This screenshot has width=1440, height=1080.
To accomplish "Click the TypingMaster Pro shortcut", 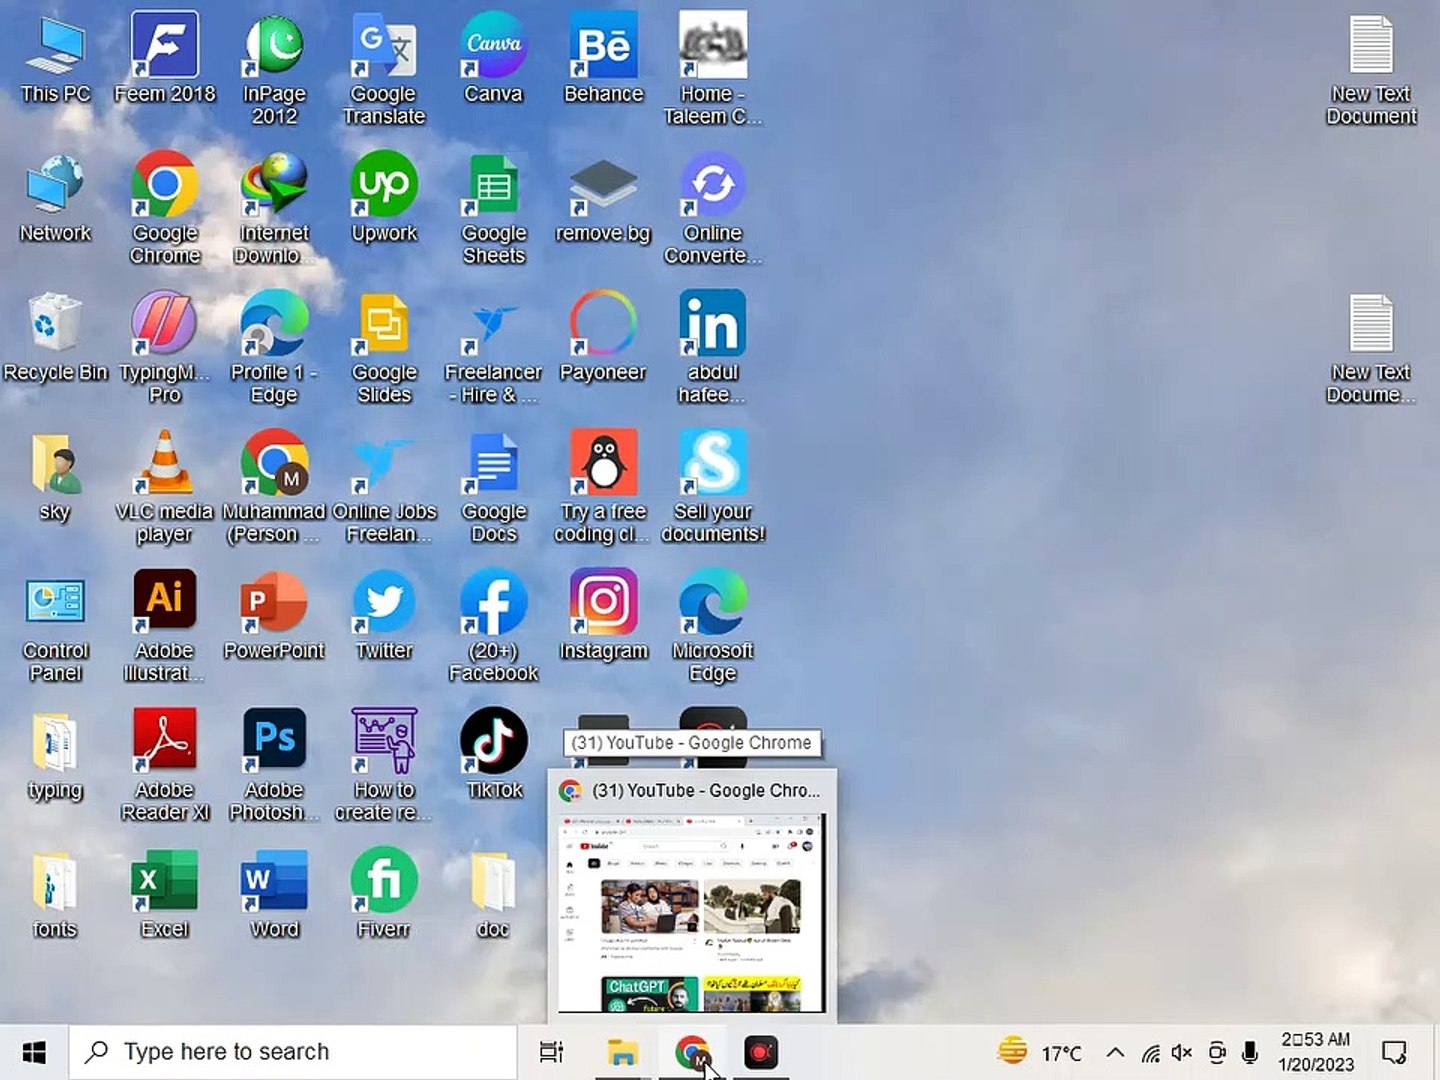I will (165, 348).
